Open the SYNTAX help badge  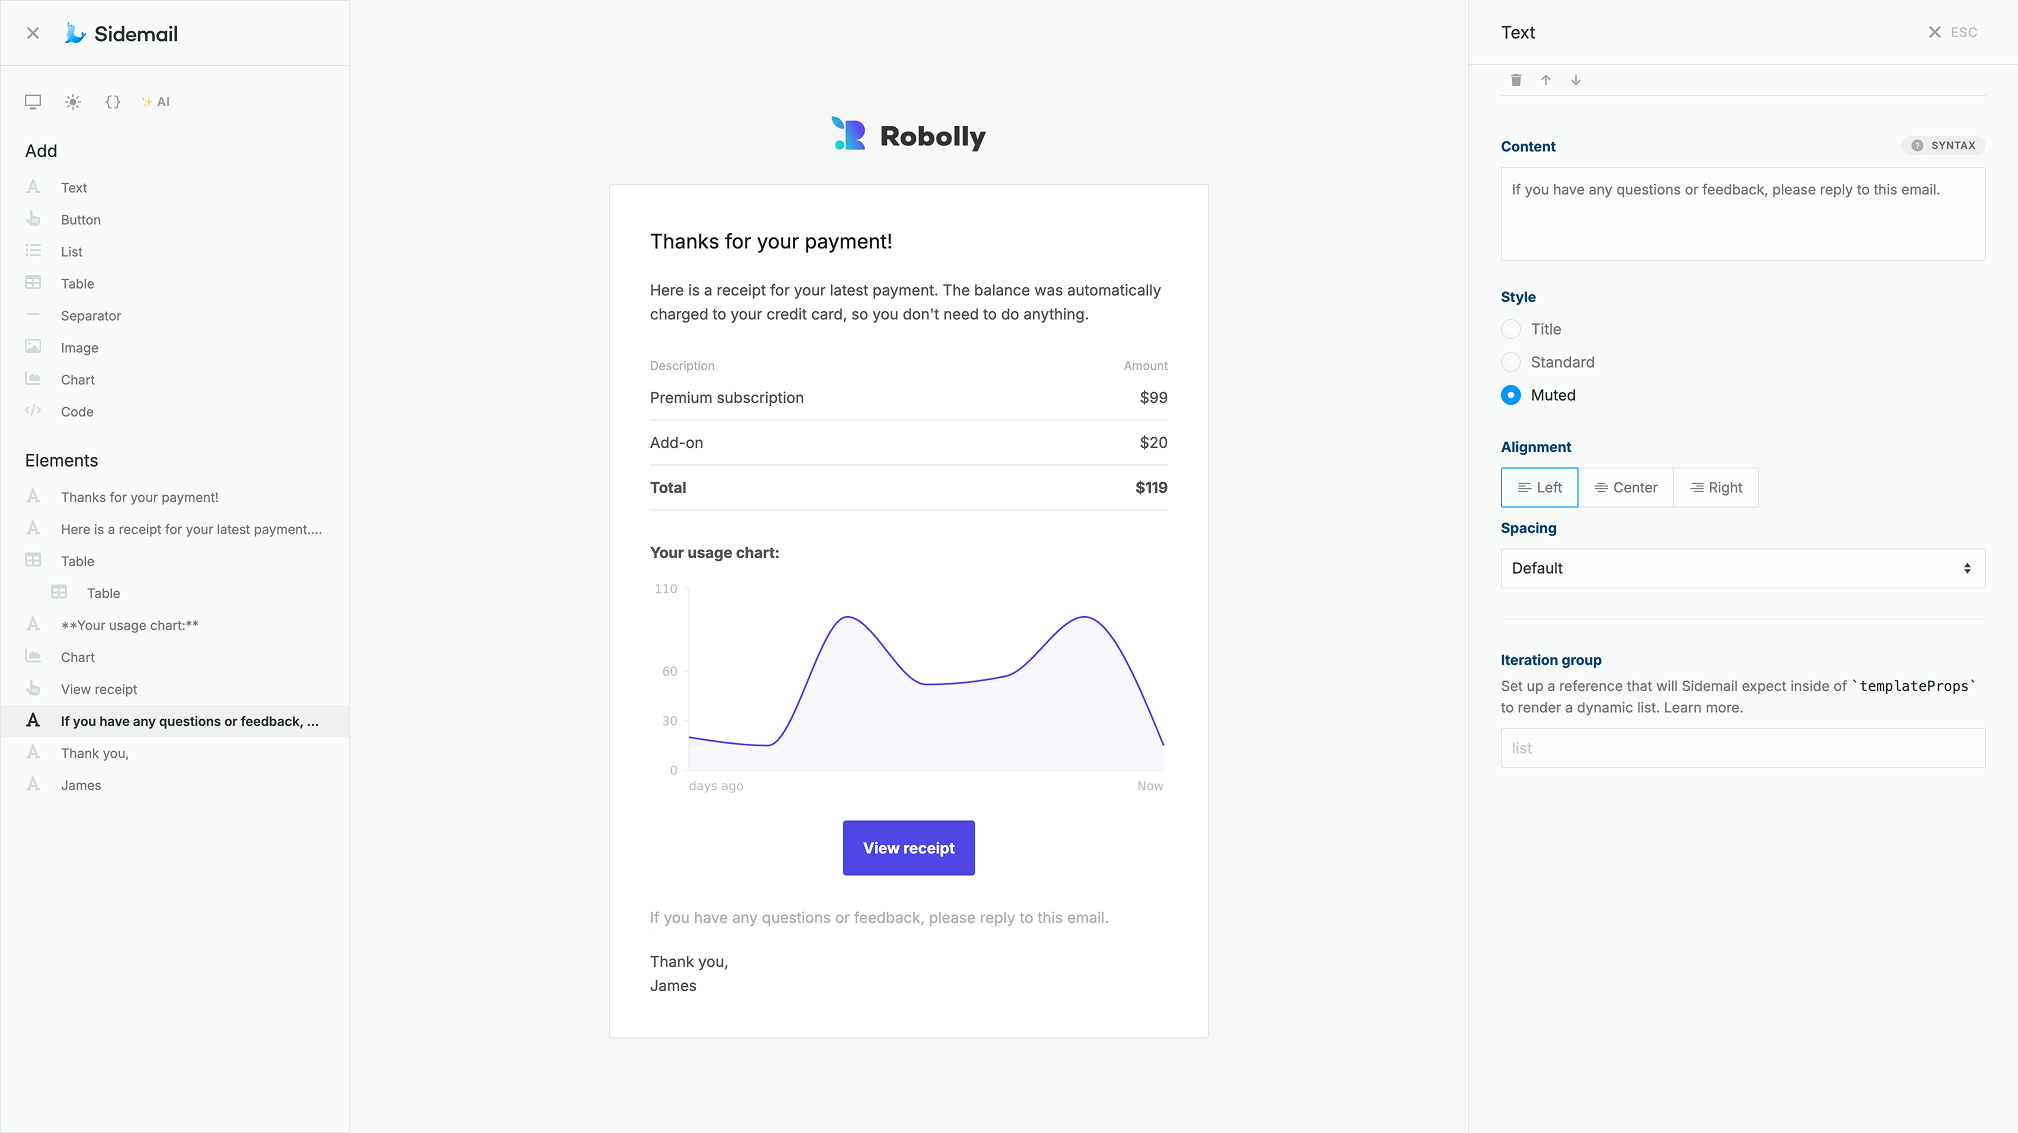click(x=1943, y=146)
